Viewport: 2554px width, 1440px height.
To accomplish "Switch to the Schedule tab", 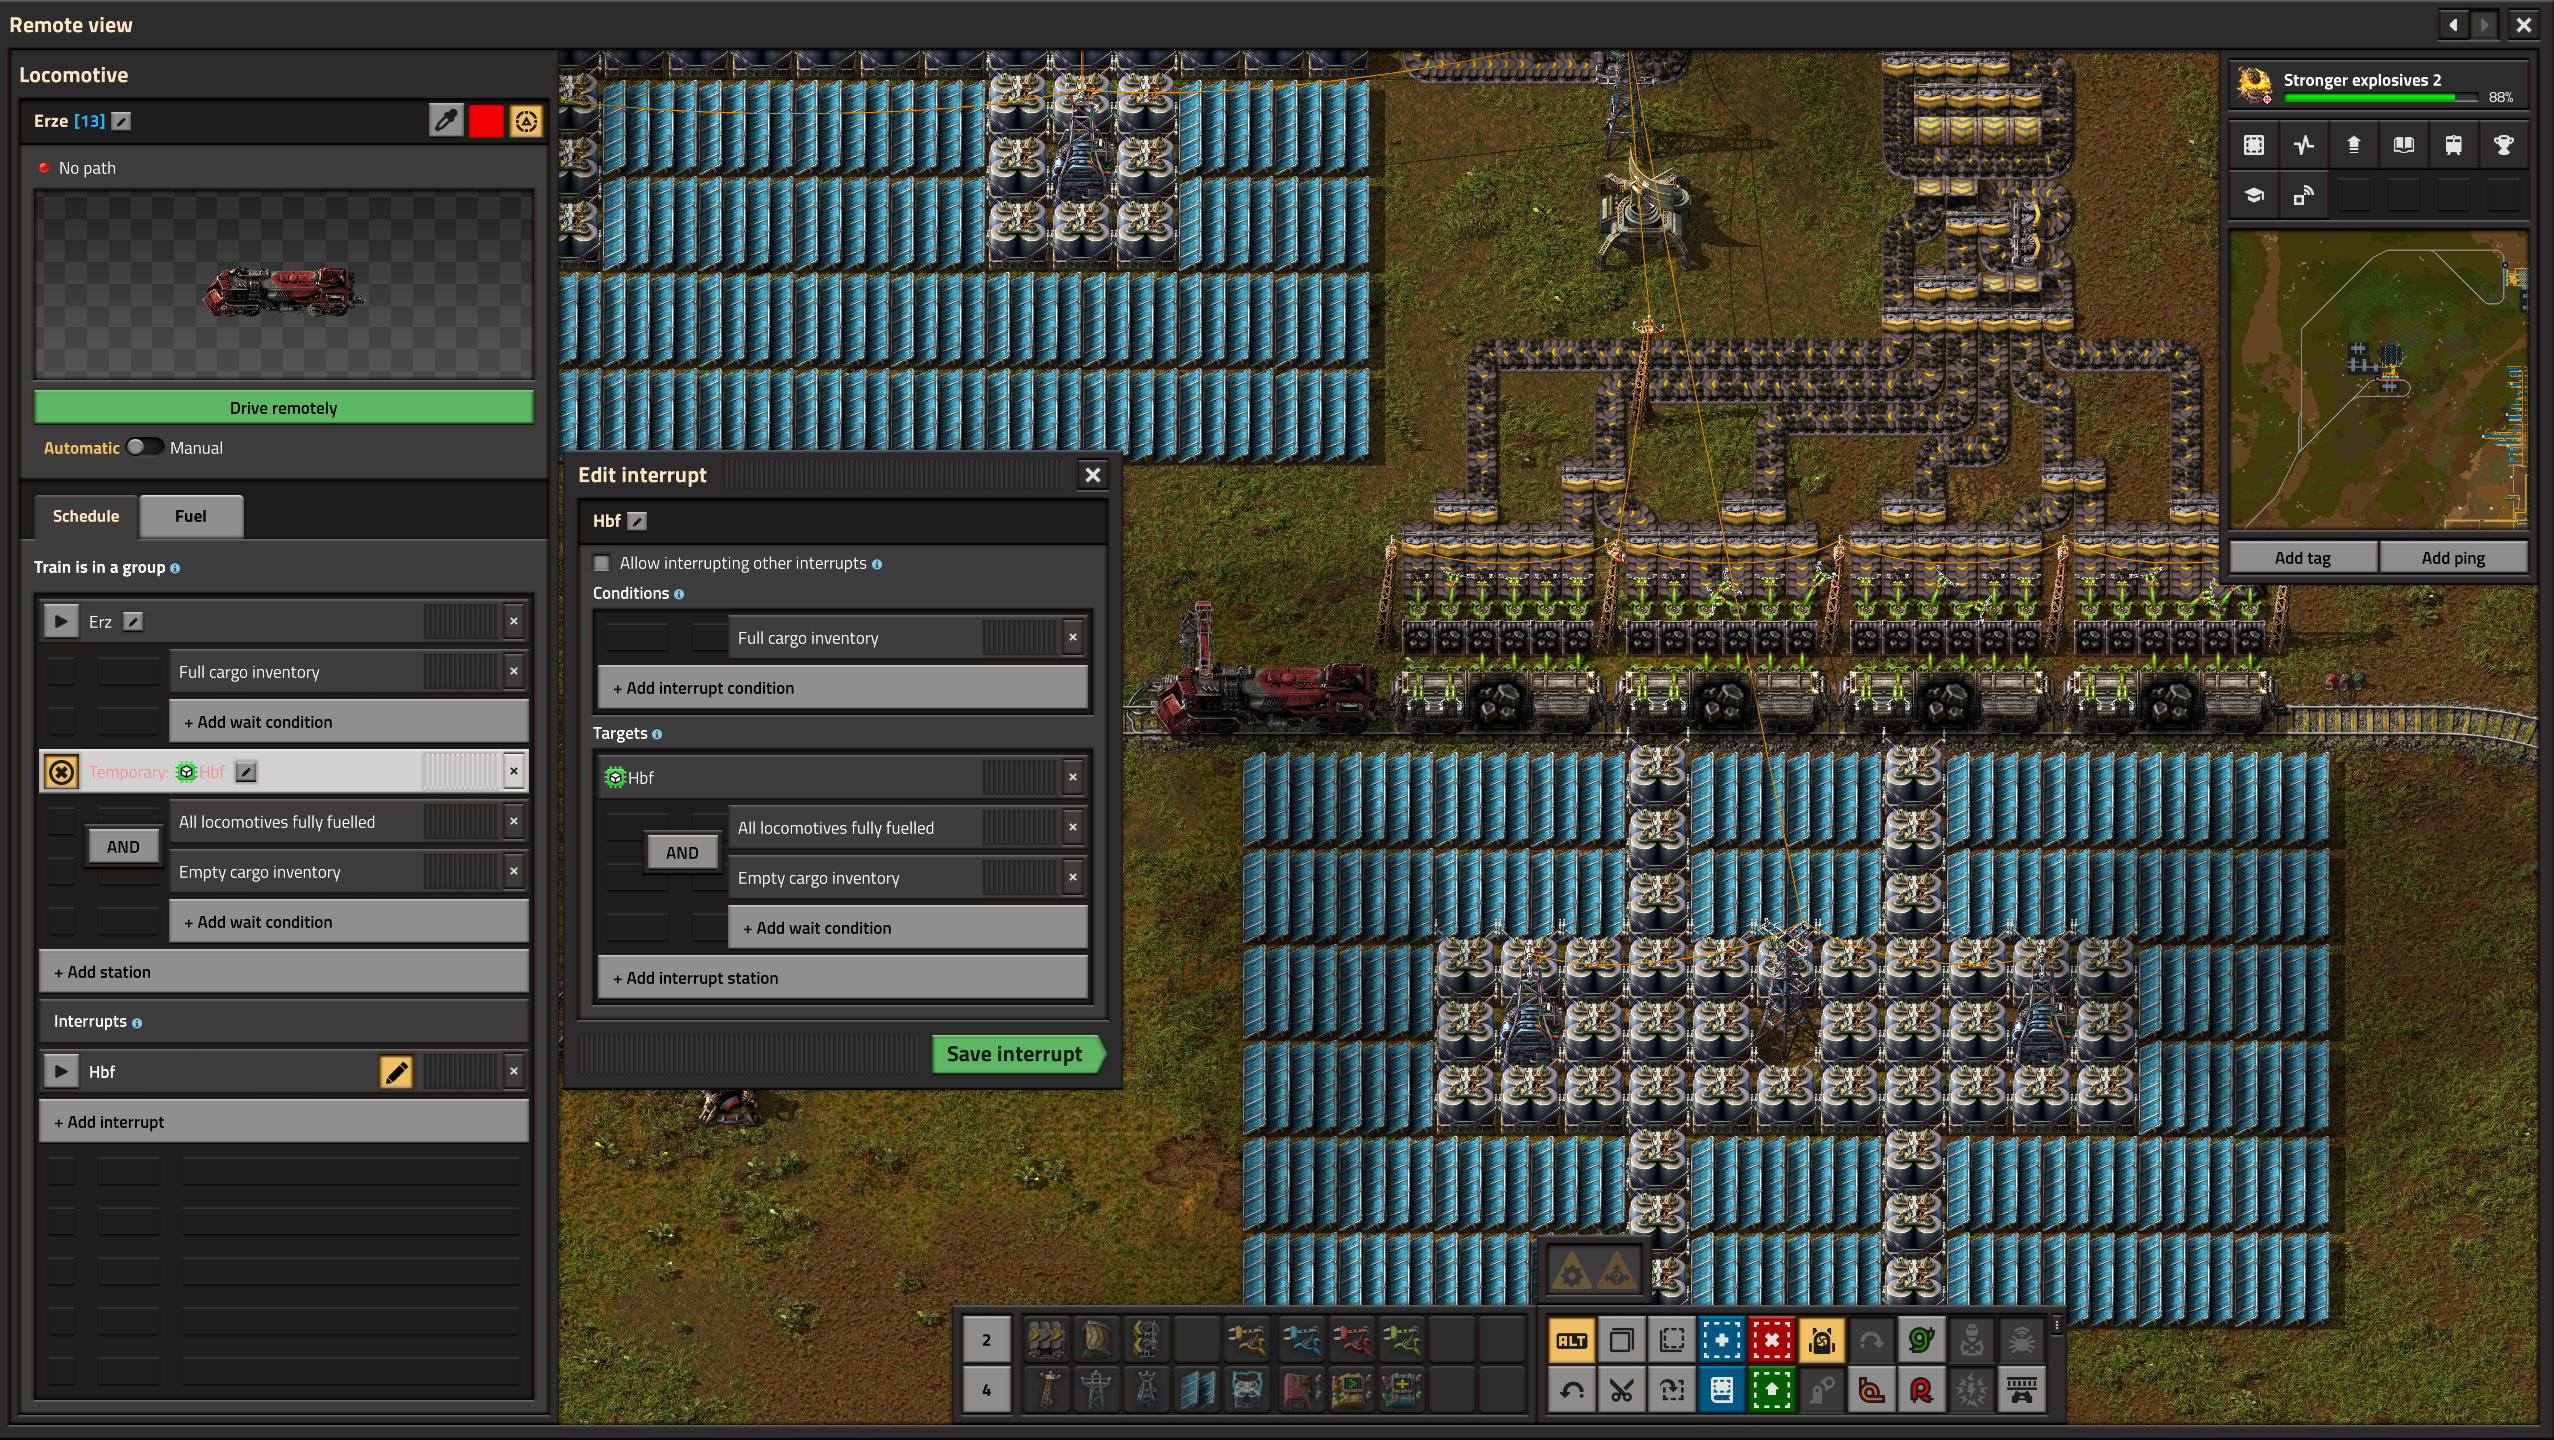I will click(86, 516).
